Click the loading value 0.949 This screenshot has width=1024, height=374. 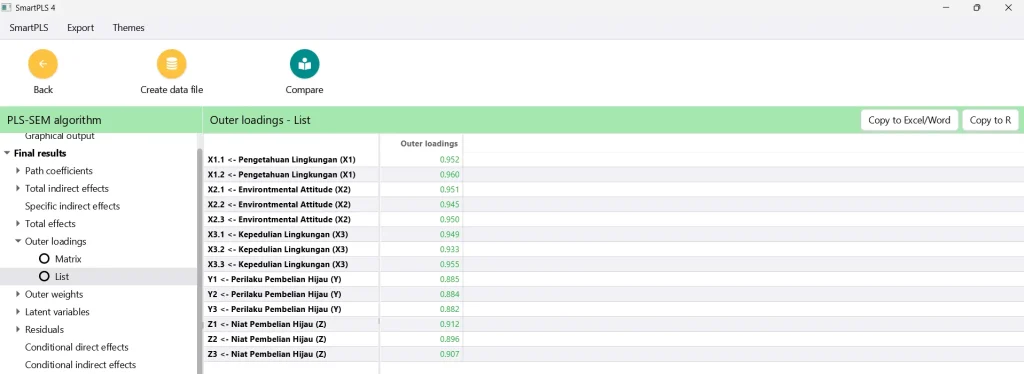[x=449, y=234]
